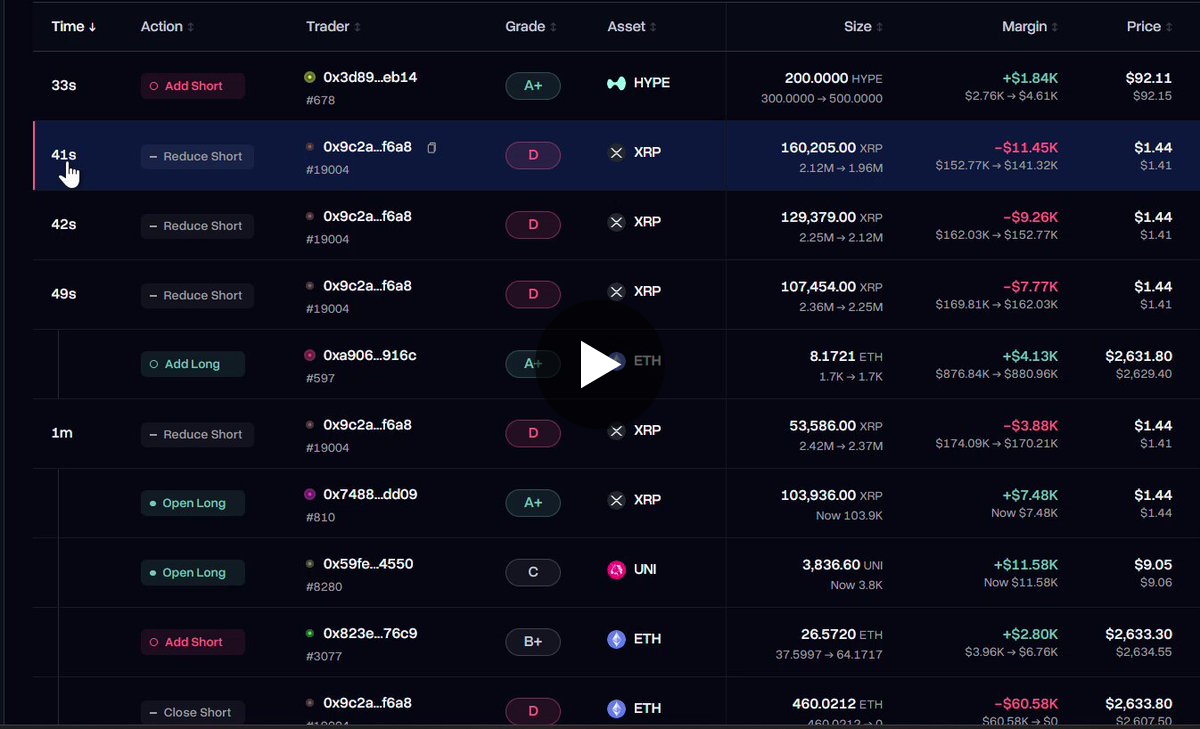1200x729 pixels.
Task: Click the C grade badge in UNI row
Action: (x=533, y=572)
